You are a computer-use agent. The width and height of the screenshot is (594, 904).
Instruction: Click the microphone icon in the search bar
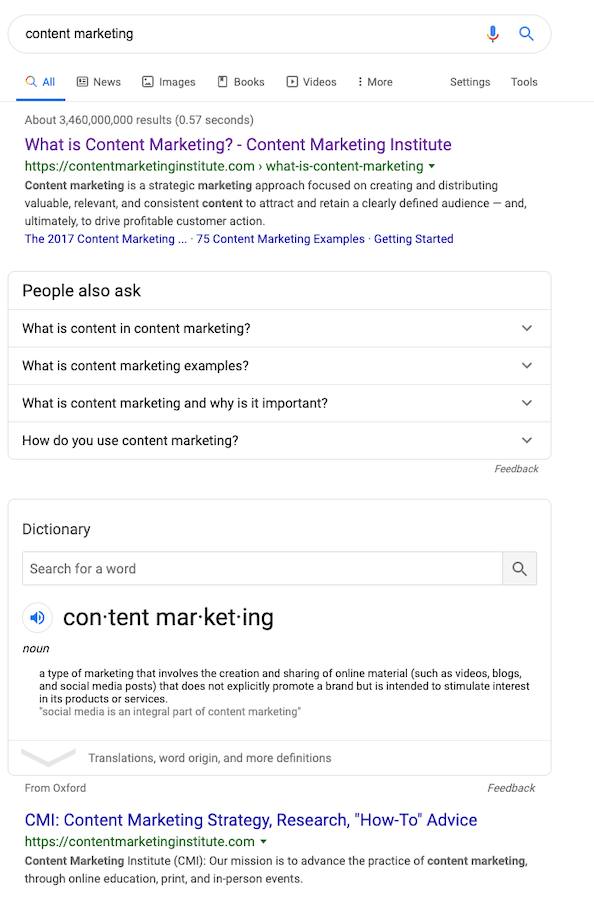pyautogui.click(x=492, y=33)
